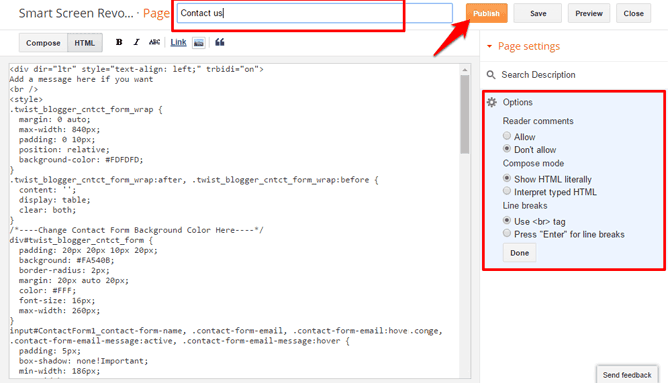
Task: Choose Press "Enter" for line breaks
Action: (x=507, y=233)
